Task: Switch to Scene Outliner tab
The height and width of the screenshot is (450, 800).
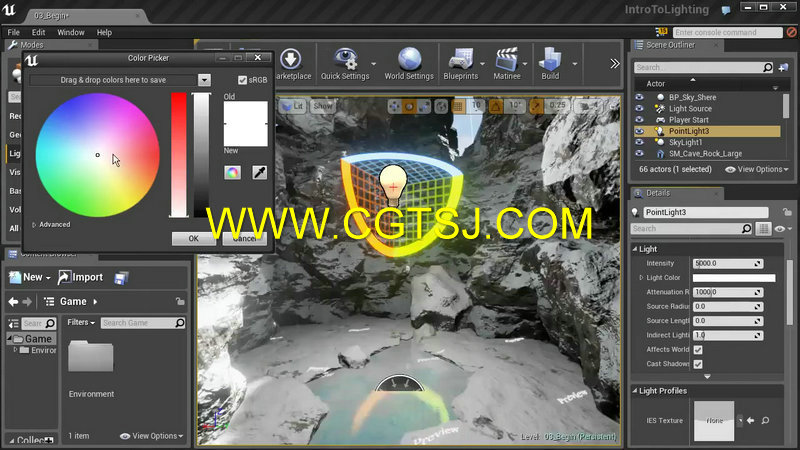Action: [670, 45]
